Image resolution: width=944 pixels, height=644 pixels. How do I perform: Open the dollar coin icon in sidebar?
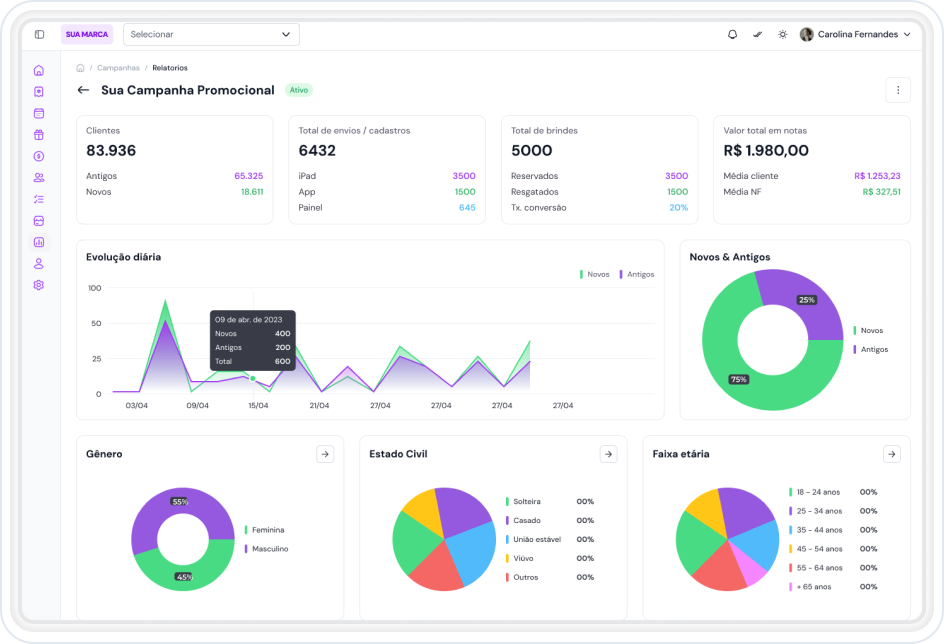coord(39,156)
